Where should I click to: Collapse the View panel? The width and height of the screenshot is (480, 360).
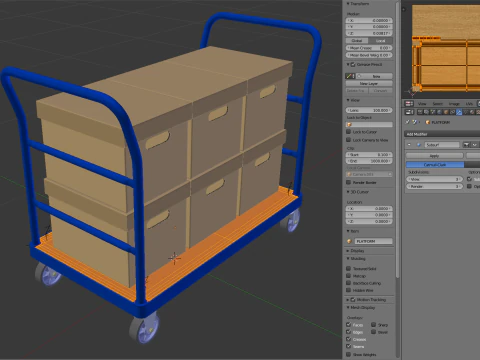pyautogui.click(x=348, y=100)
